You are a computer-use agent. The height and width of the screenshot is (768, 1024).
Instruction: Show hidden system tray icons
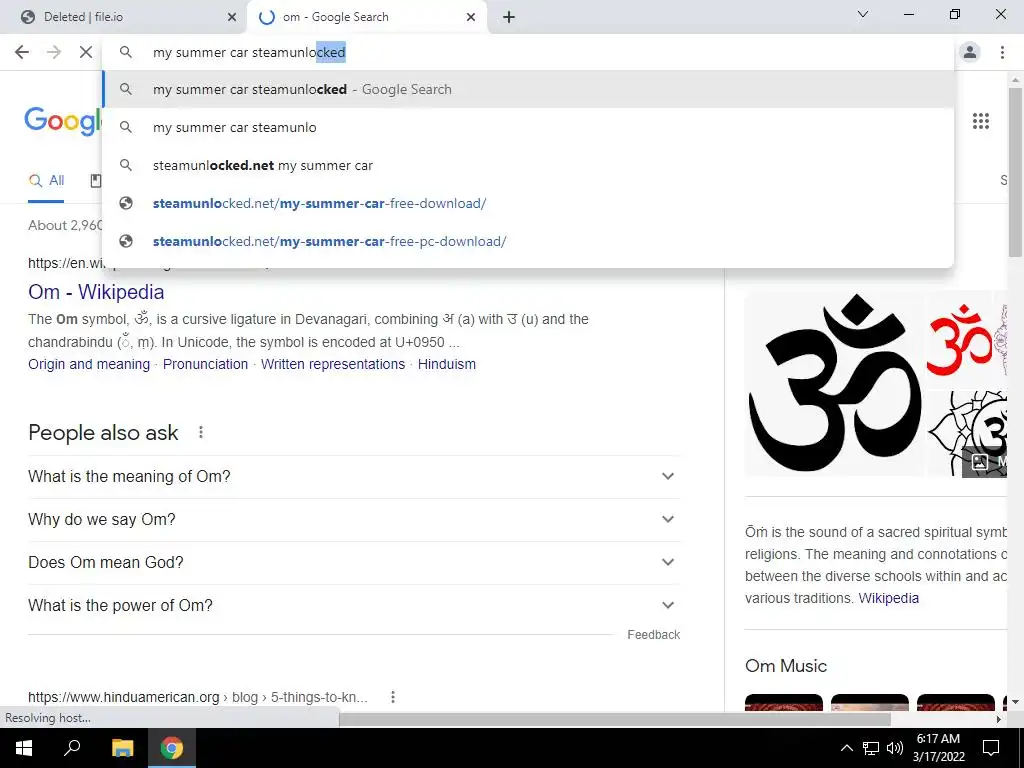click(x=846, y=748)
